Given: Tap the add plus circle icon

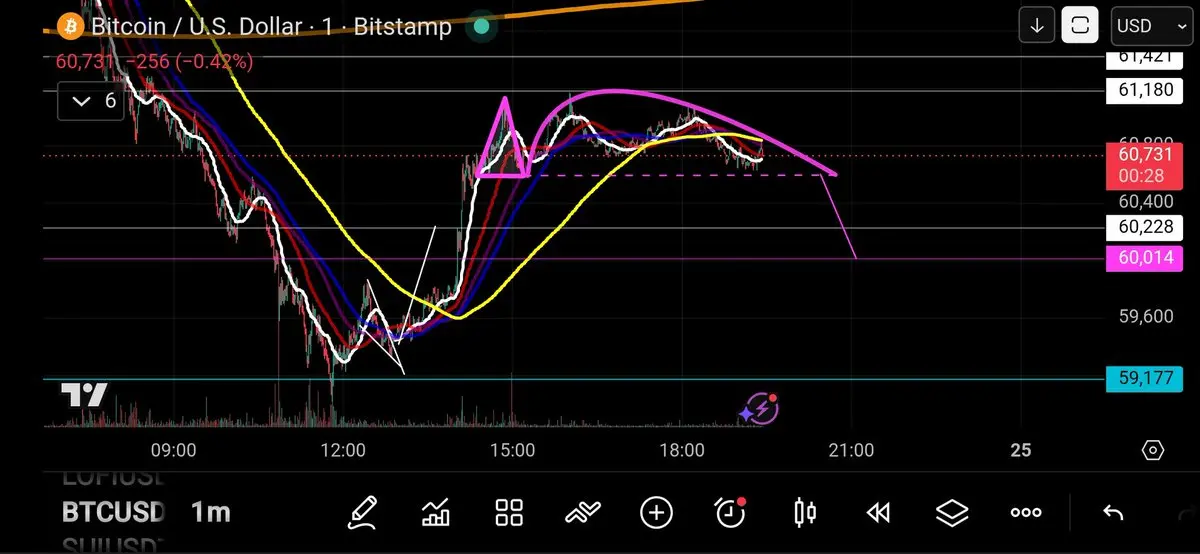Looking at the screenshot, I should tap(657, 513).
